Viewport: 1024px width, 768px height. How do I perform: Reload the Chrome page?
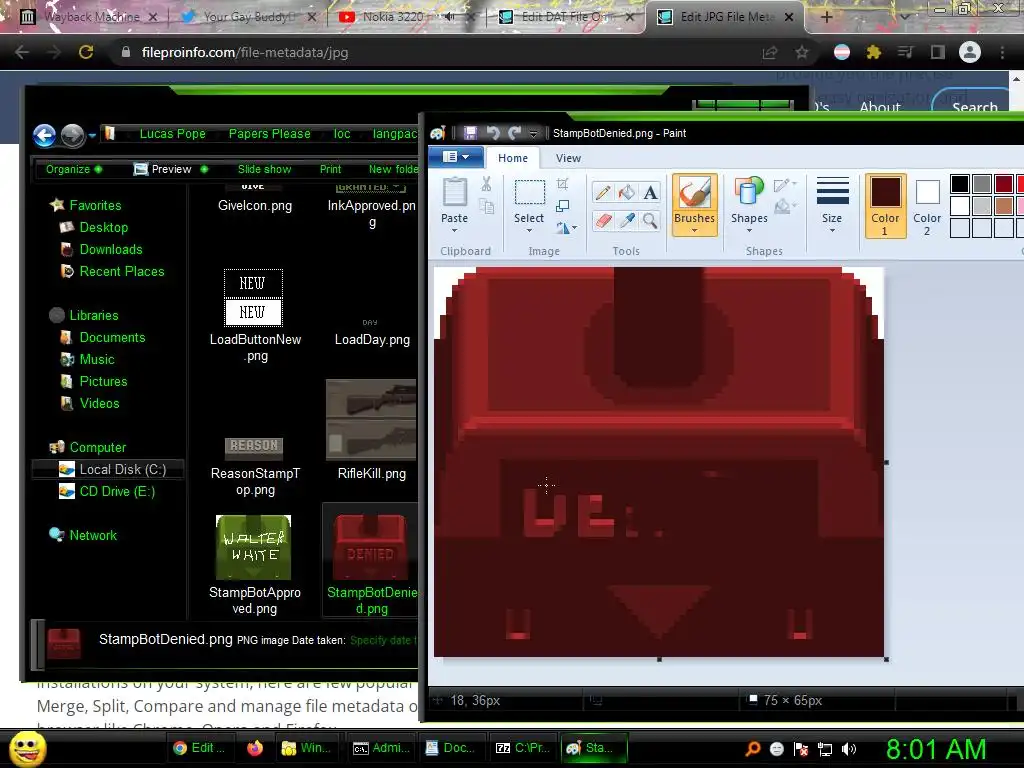tap(86, 52)
